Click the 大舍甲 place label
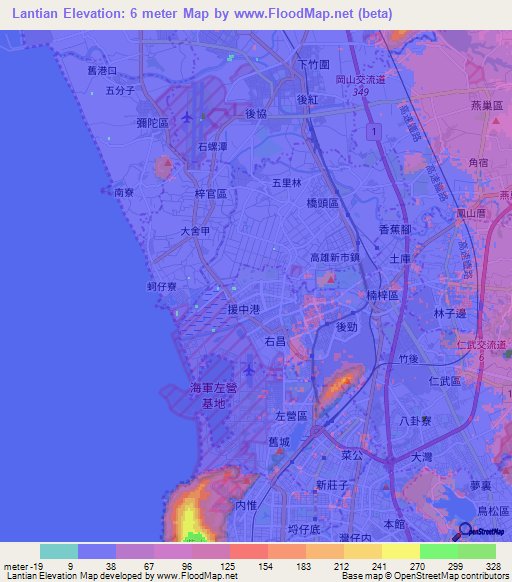The width and height of the screenshot is (512, 582). [x=195, y=231]
